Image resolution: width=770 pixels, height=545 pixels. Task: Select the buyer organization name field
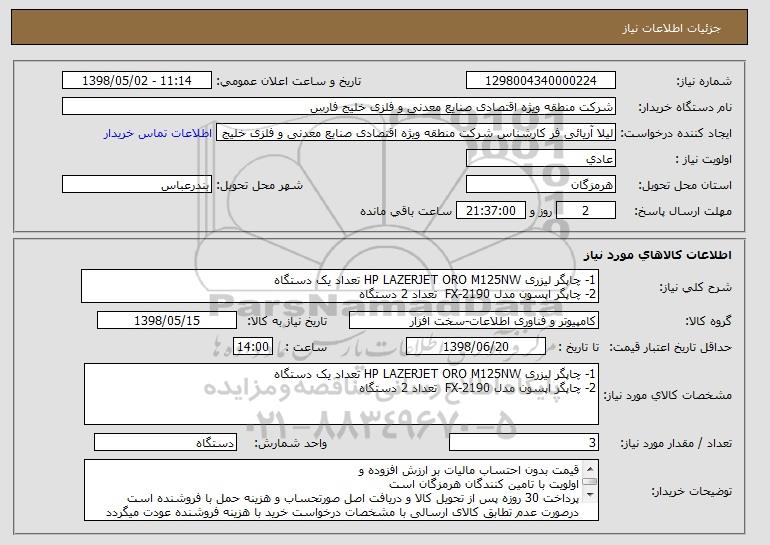(339, 107)
